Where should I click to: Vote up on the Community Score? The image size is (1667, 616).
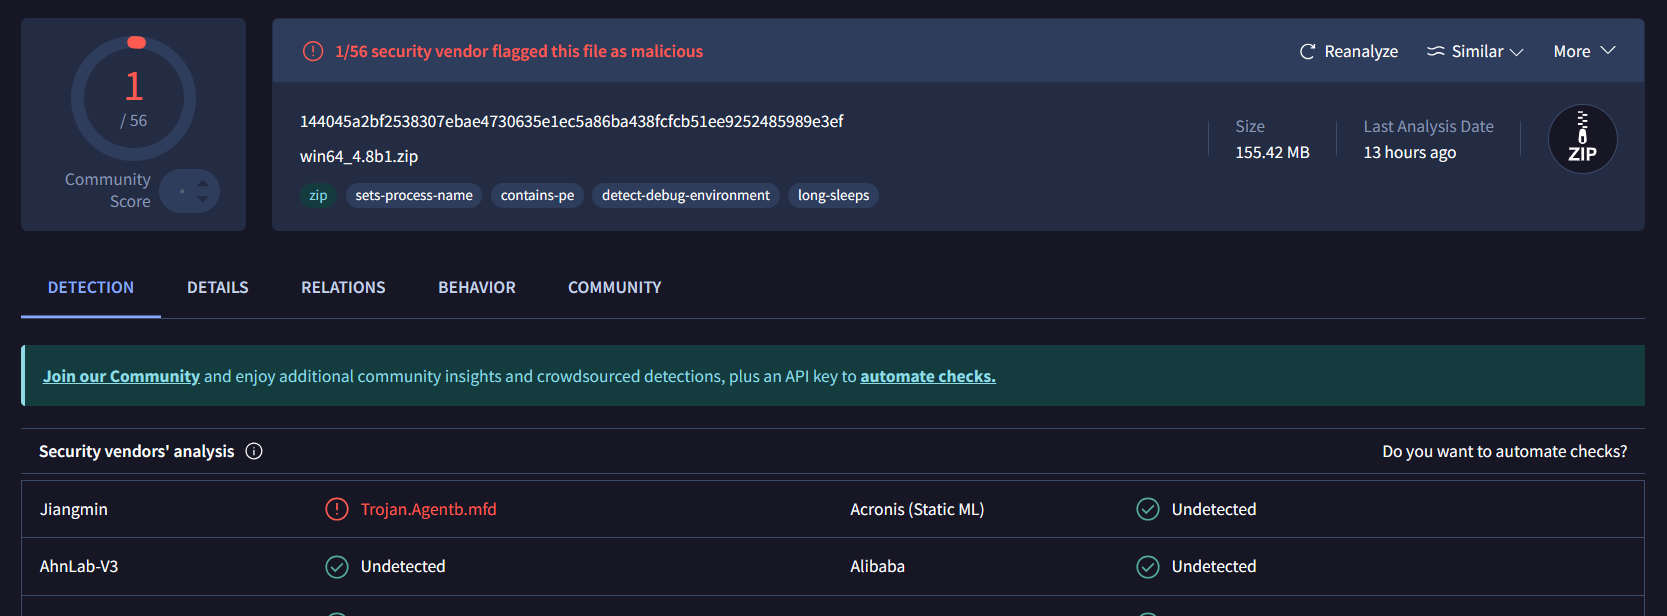pyautogui.click(x=203, y=183)
